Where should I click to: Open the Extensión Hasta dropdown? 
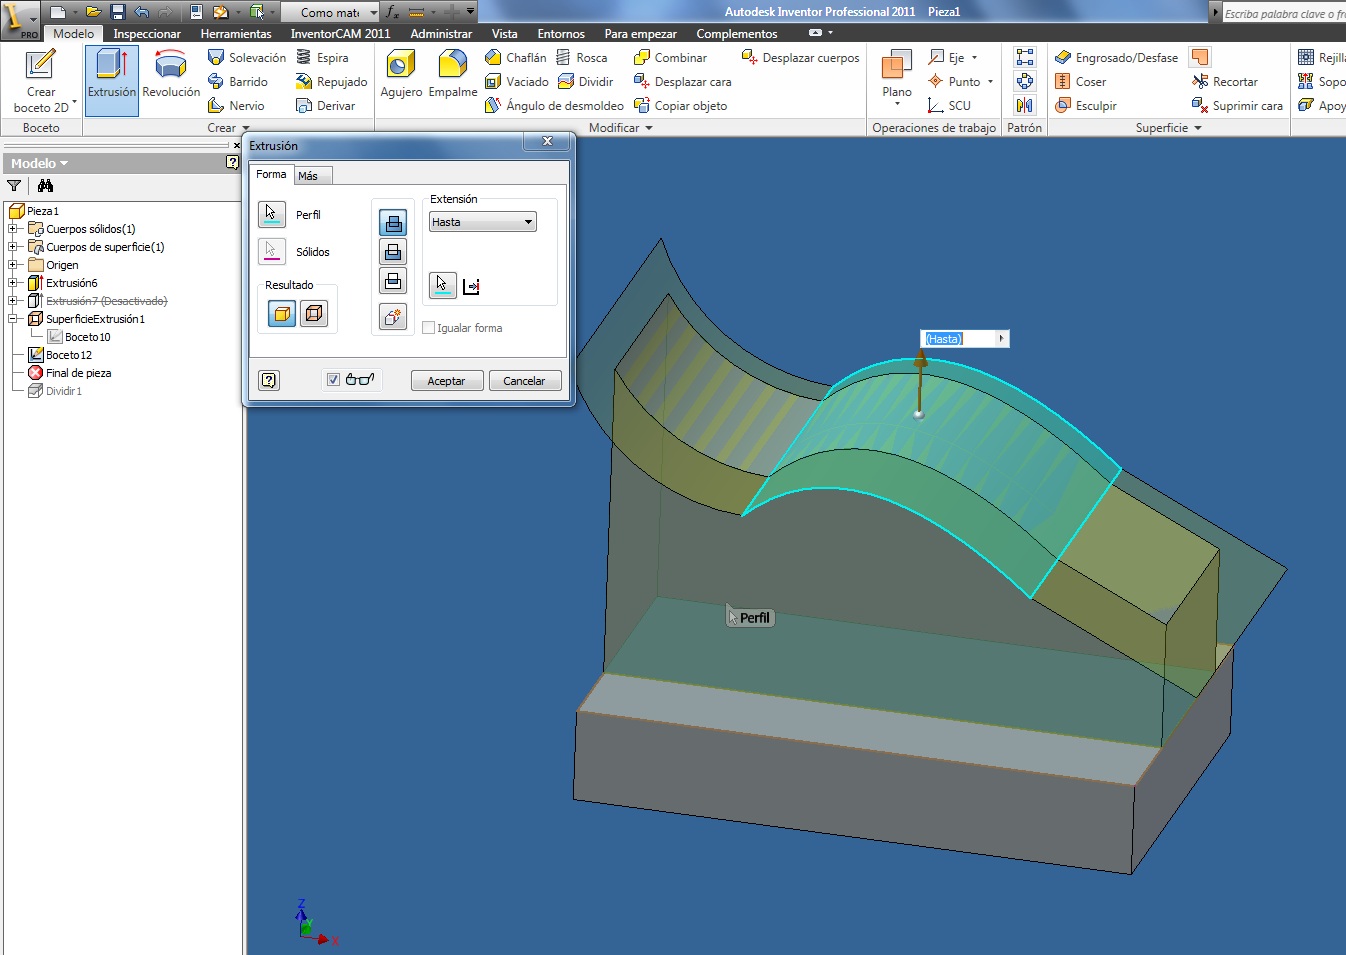pos(483,222)
